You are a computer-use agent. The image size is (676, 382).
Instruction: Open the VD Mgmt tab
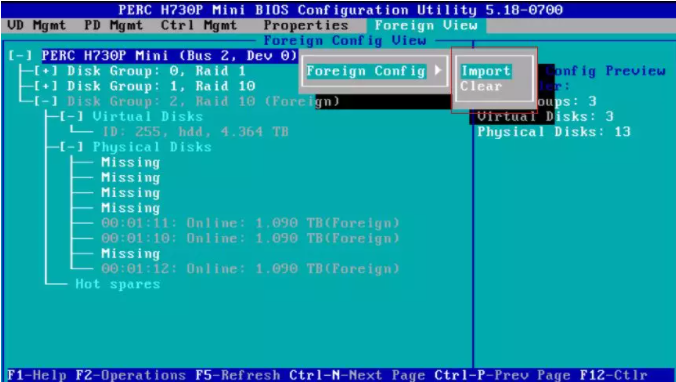37,25
